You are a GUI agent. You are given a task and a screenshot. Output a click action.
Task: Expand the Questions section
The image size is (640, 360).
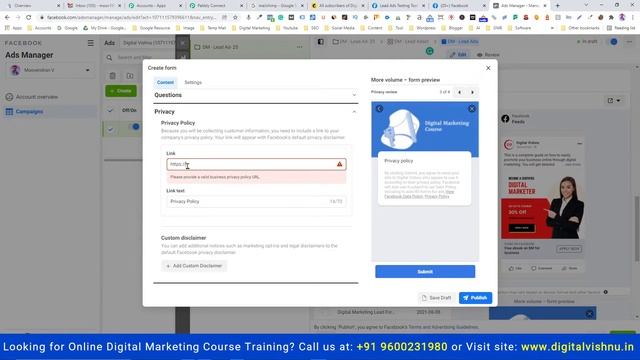coord(256,95)
